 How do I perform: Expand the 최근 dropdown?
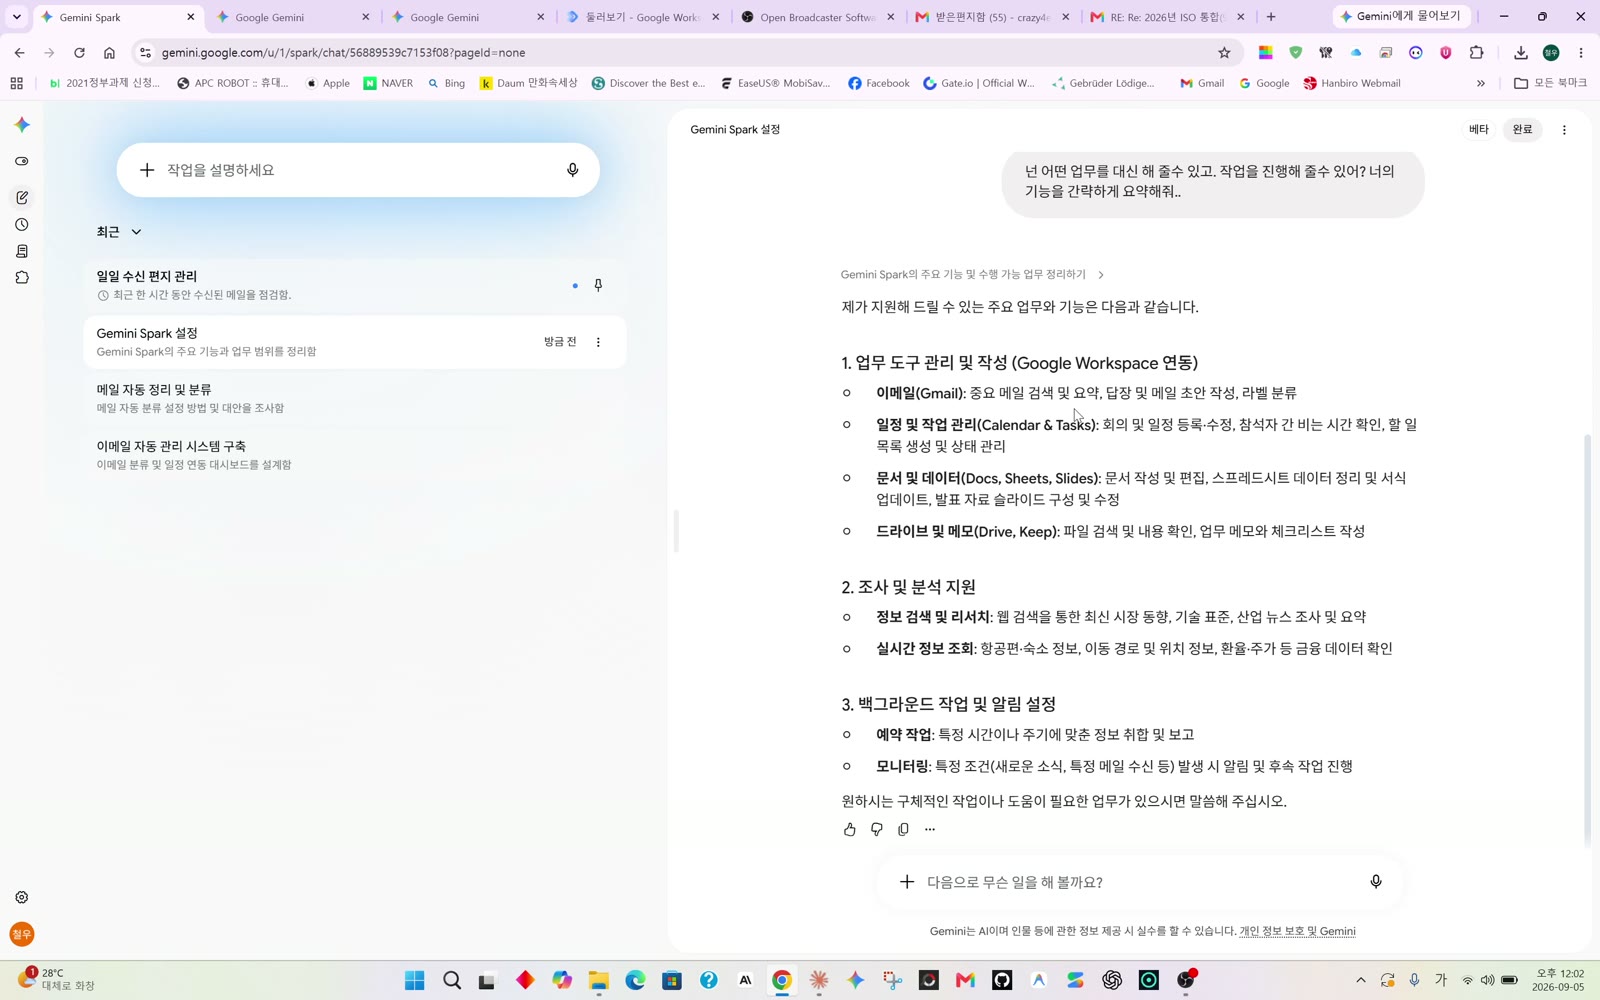coord(119,232)
